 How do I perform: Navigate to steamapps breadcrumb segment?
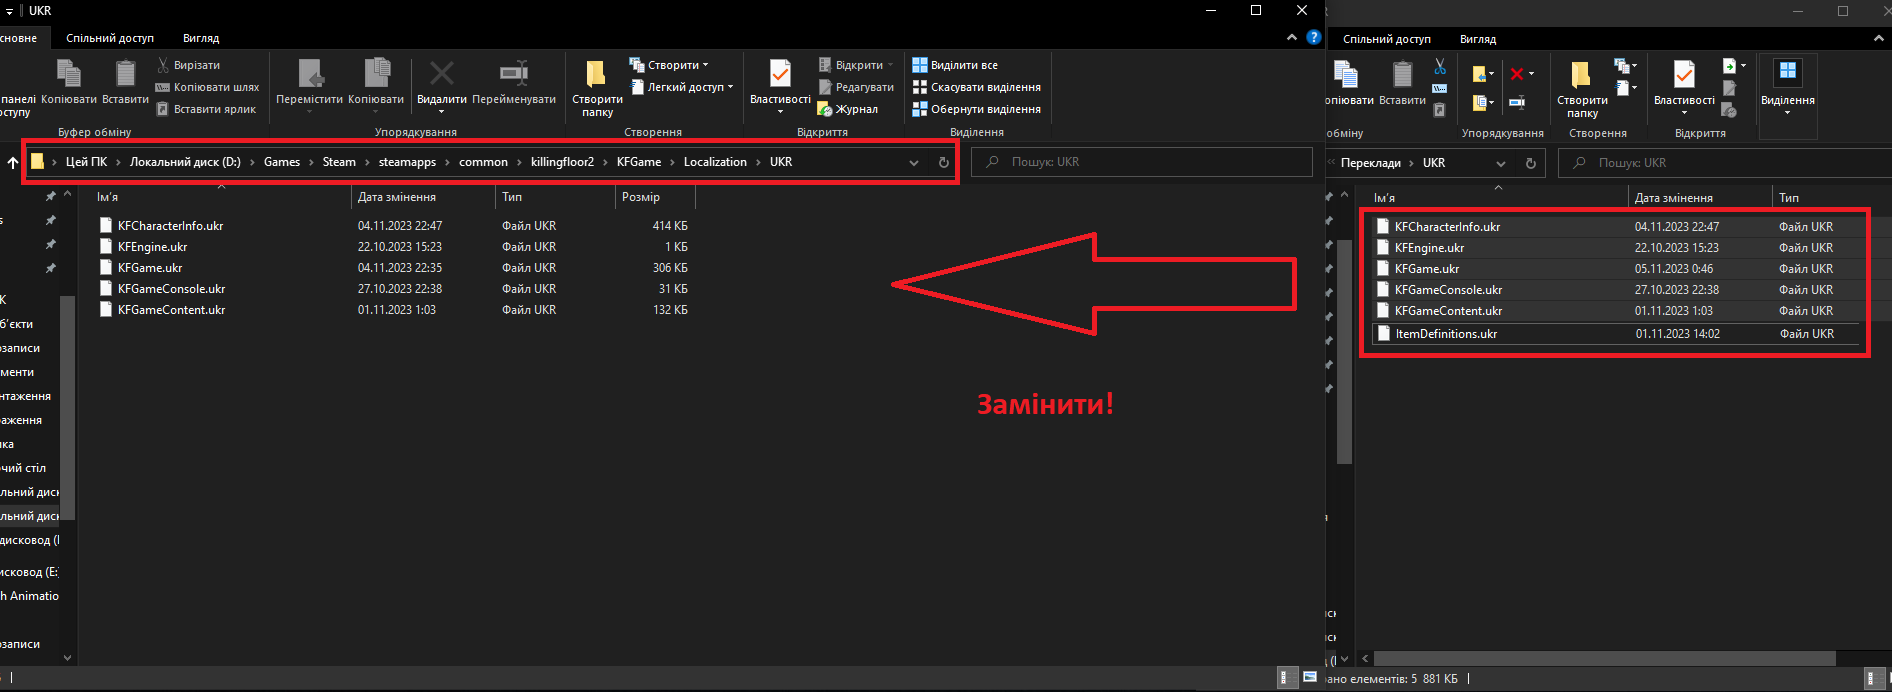407,162
